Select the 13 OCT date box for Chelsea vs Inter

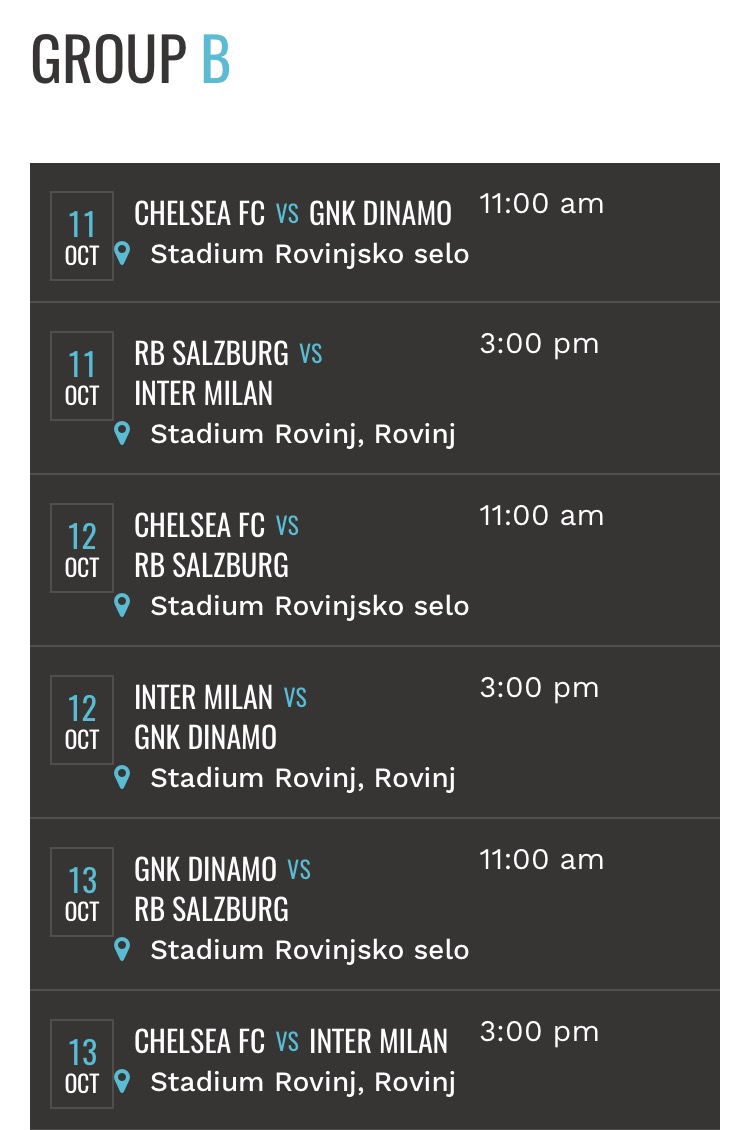point(81,1064)
